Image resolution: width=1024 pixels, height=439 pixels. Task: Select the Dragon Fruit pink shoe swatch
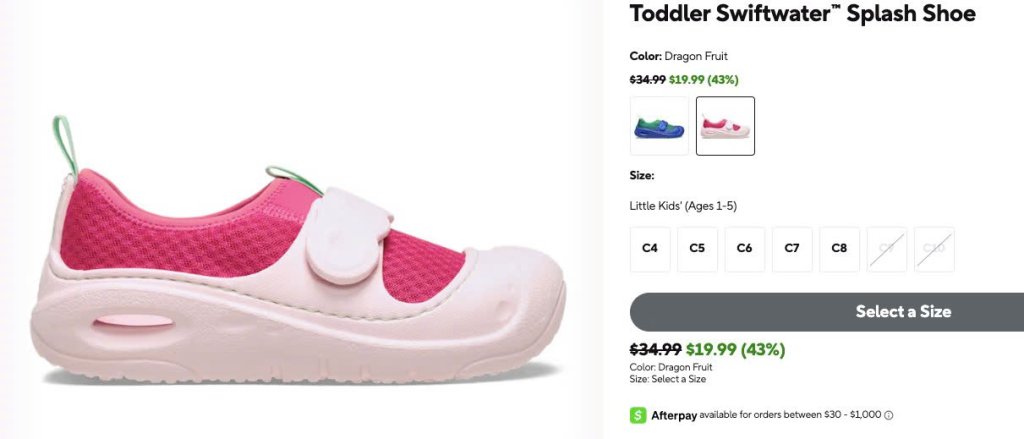(725, 126)
